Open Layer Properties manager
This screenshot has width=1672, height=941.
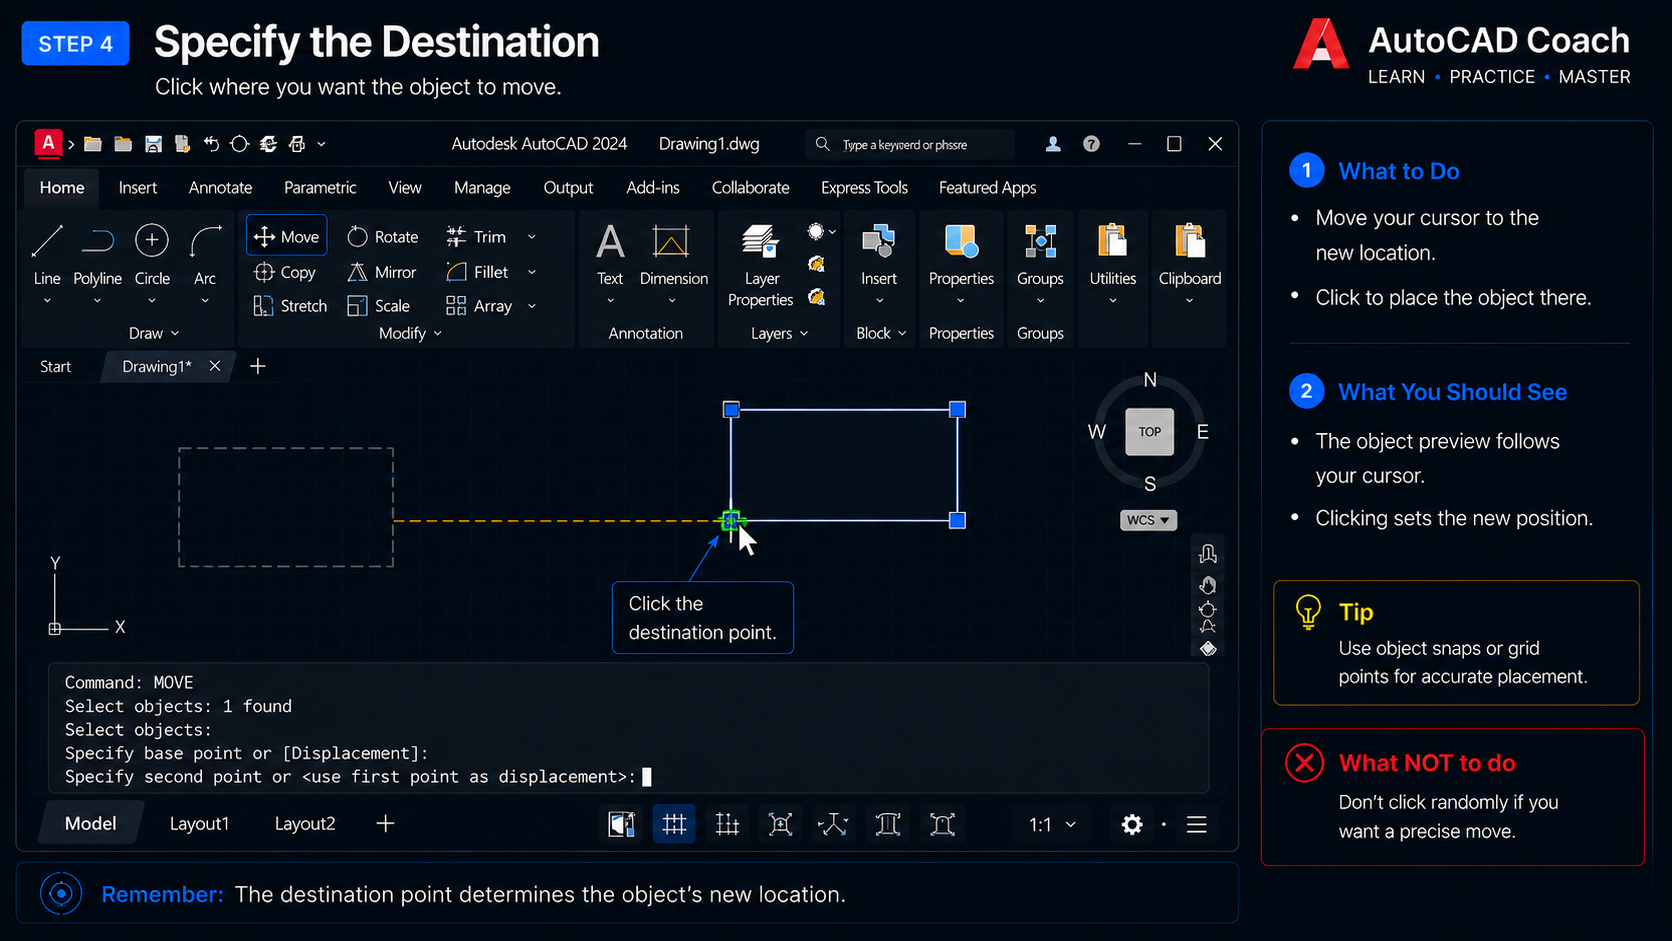coord(761,265)
